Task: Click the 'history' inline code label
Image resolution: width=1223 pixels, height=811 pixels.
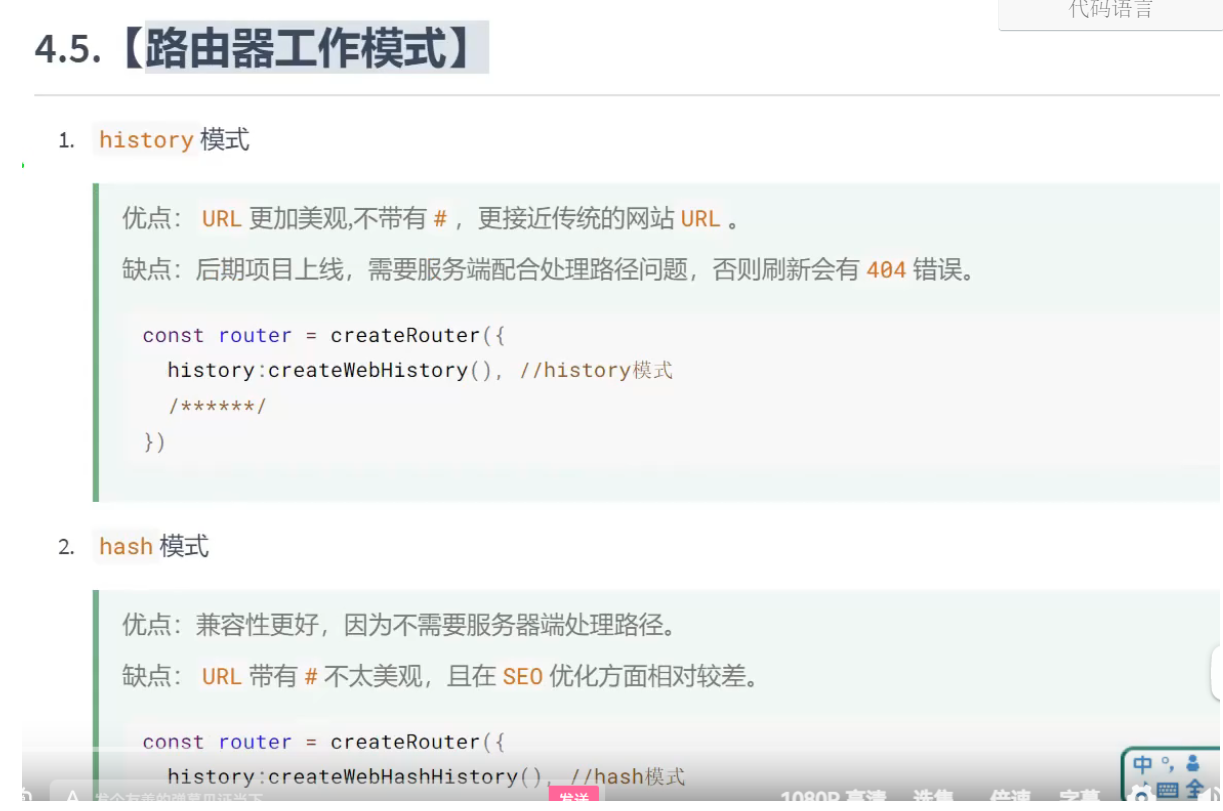Action: click(146, 139)
